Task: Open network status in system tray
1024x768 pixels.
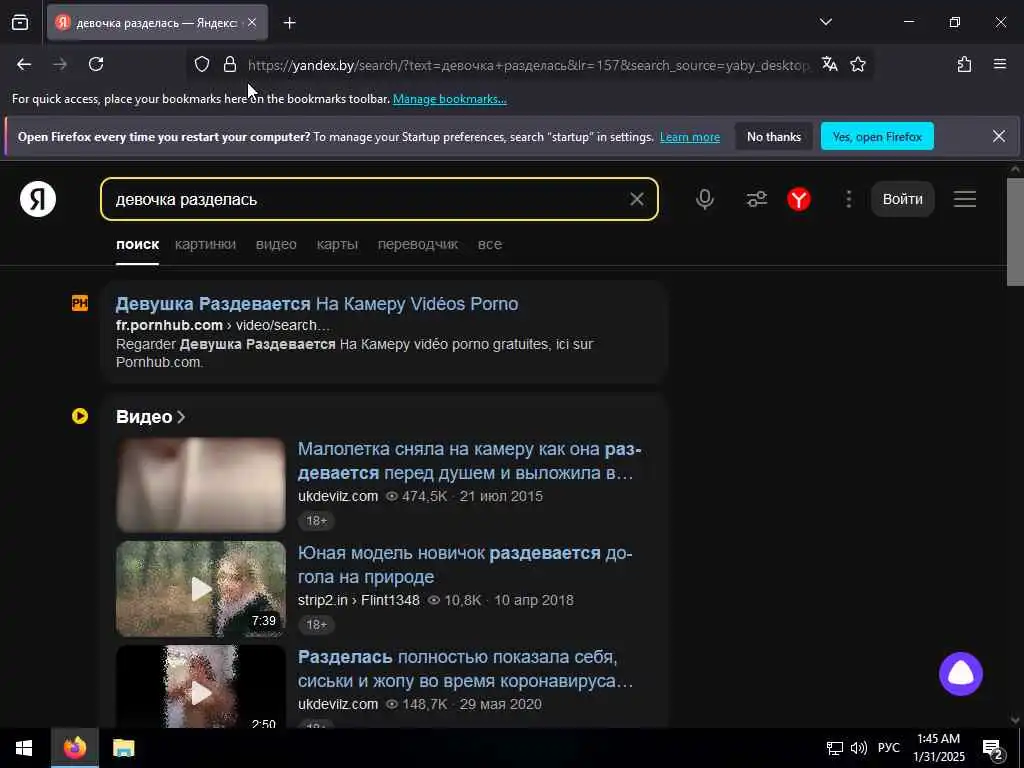Action: pyautogui.click(x=834, y=748)
